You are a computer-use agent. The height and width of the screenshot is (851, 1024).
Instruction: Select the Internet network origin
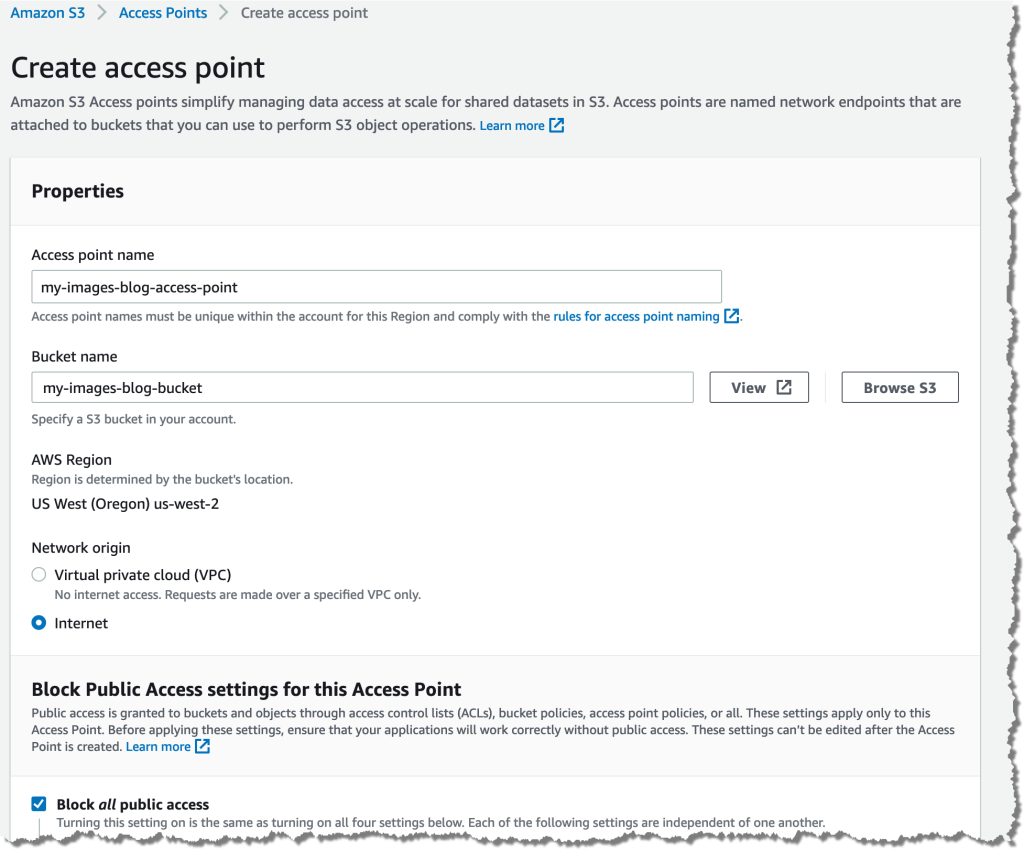coord(38,622)
